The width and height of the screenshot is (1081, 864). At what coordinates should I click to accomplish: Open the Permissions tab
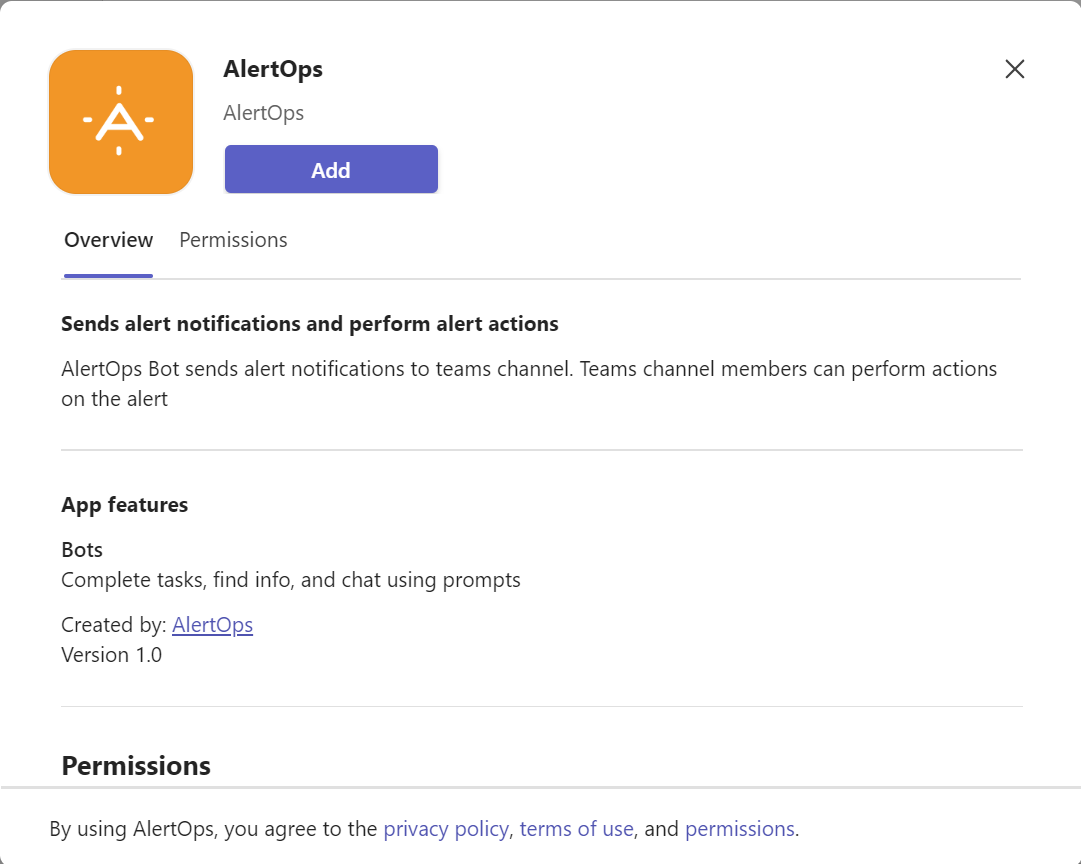point(233,240)
